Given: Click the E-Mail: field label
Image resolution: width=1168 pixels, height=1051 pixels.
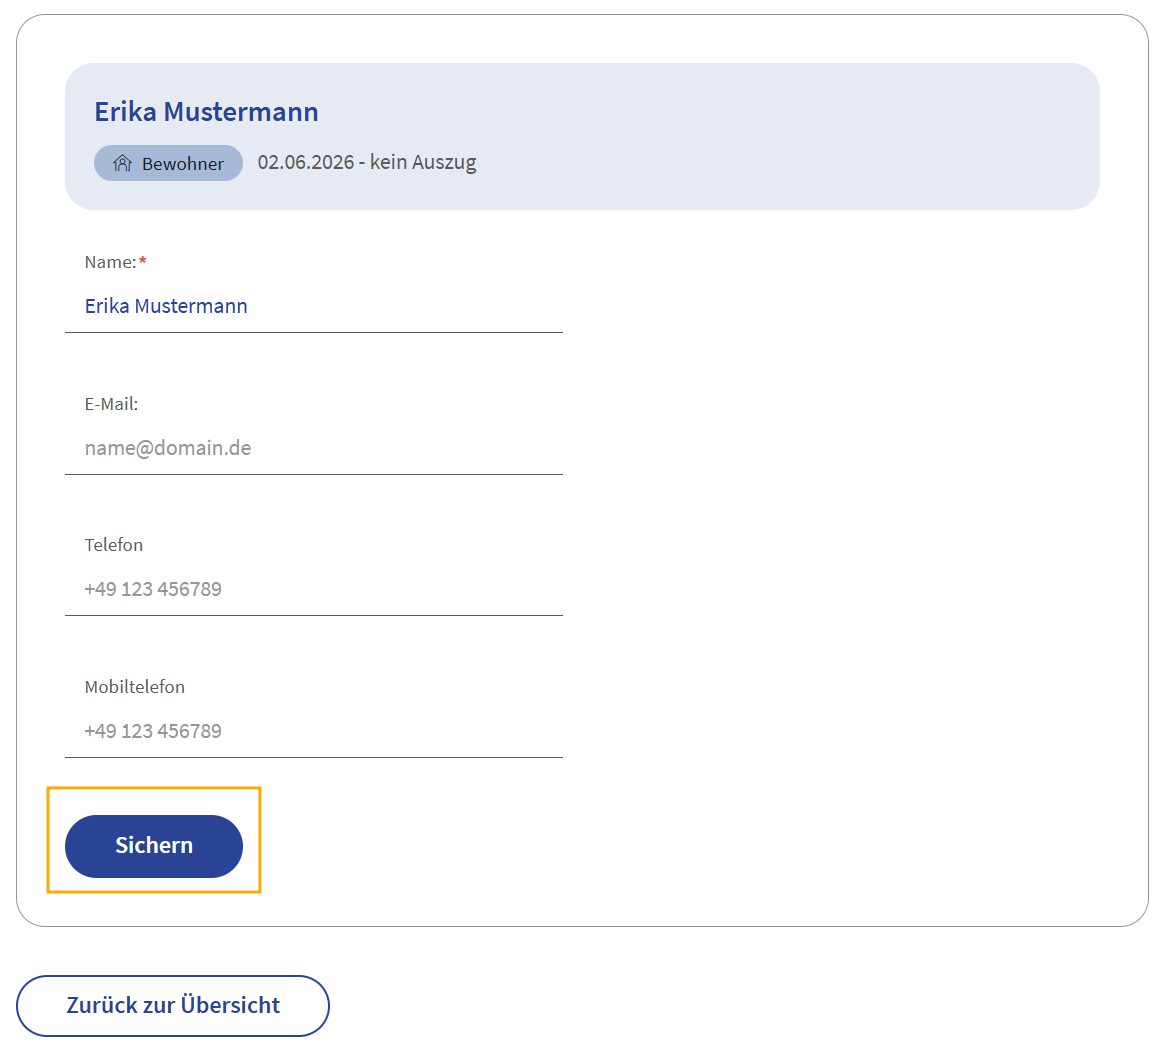Looking at the screenshot, I should coord(111,404).
